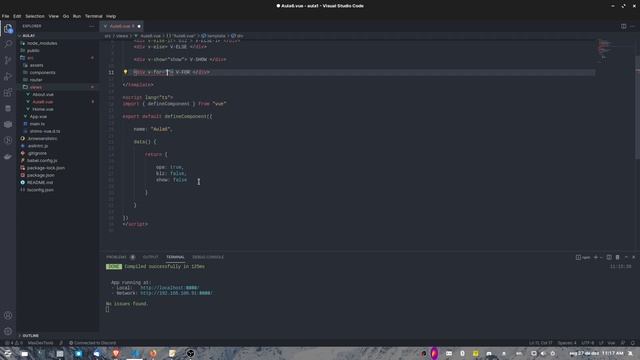Expand the node_modules folder

coord(42,43)
